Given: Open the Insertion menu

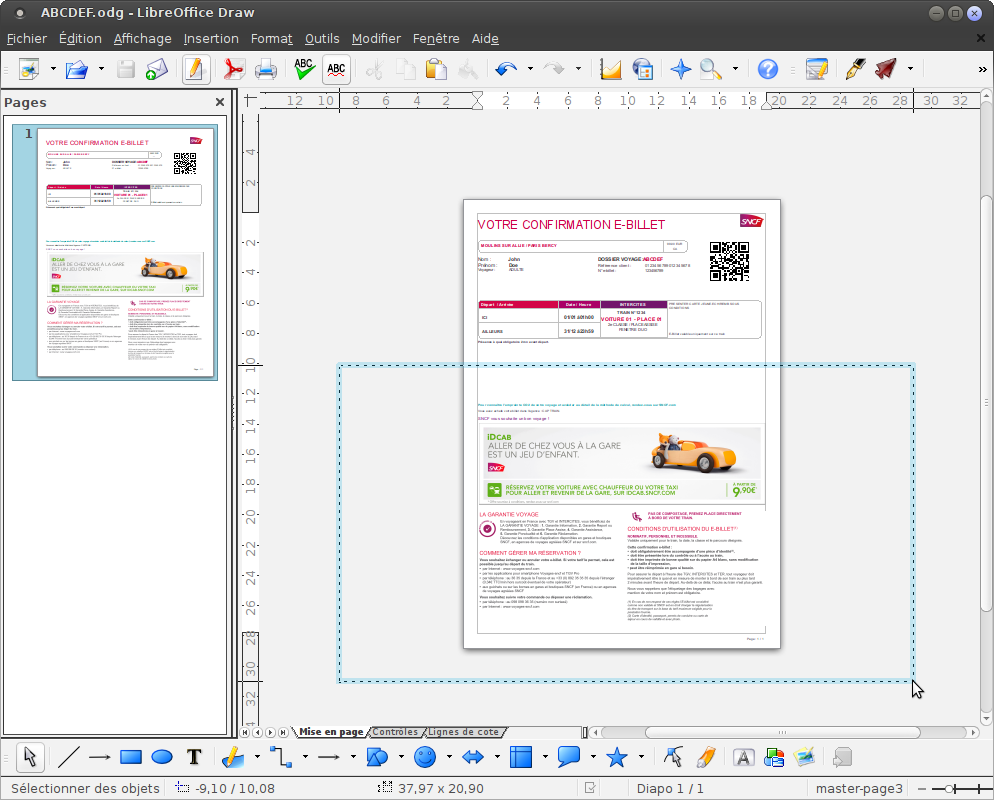Looking at the screenshot, I should 211,39.
